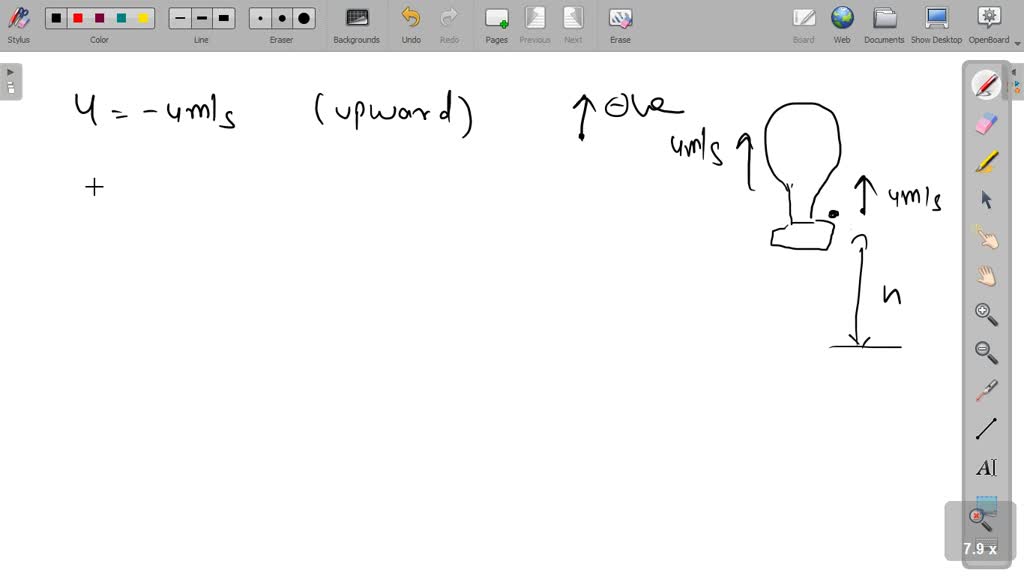
Task: Select the Highlighter tool
Action: coord(986,161)
